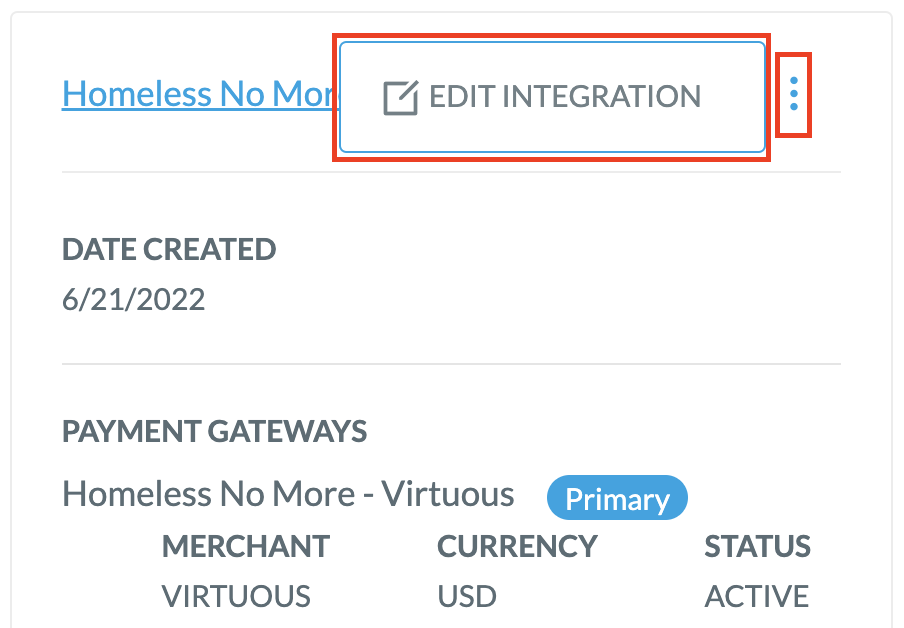Select the Homeless No More - Virtuous gateway
The width and height of the screenshot is (904, 628).
288,494
